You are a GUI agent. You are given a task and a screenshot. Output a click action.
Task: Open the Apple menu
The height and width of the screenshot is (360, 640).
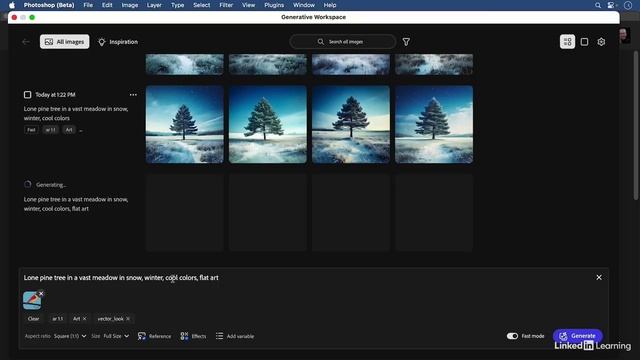coord(12,5)
